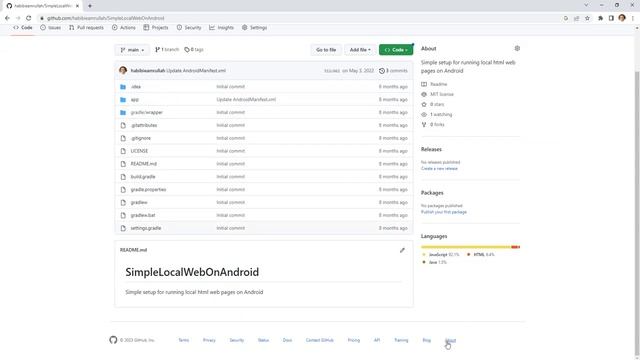Click the app folder icon
This screenshot has width=640, height=360.
click(x=123, y=100)
